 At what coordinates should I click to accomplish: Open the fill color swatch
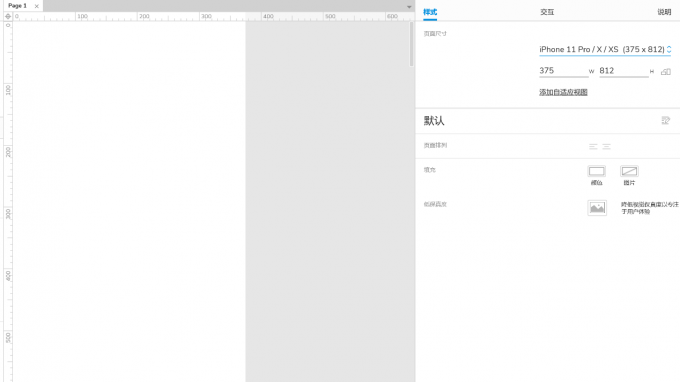tap(596, 171)
